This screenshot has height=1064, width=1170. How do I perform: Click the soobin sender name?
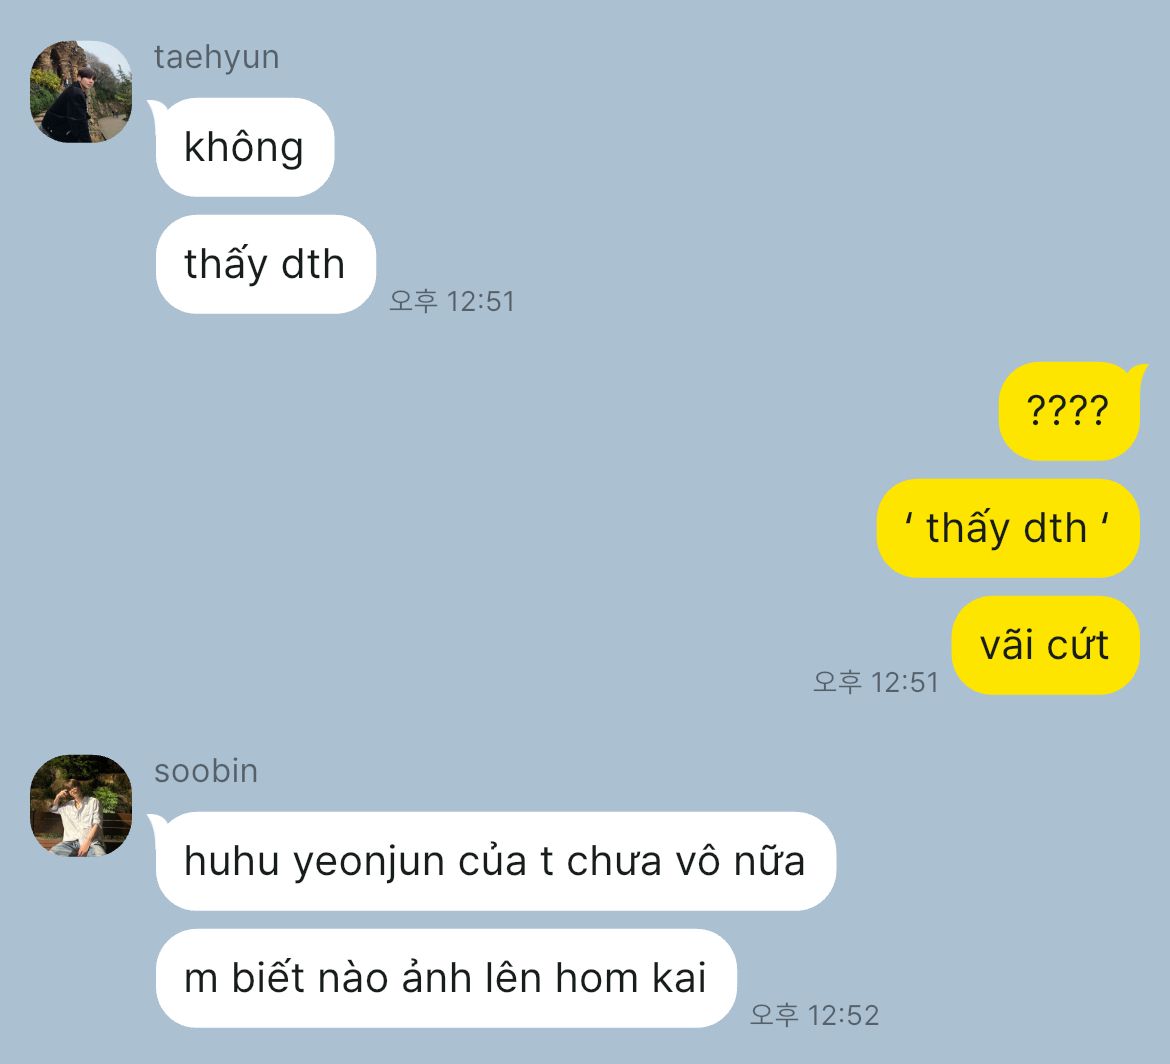coord(206,771)
